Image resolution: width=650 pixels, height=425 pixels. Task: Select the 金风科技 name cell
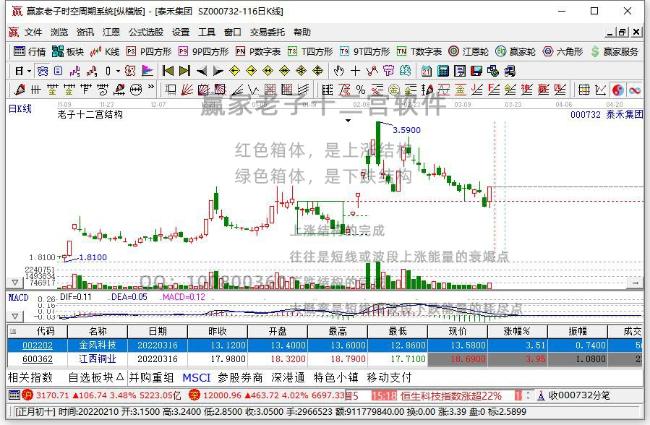(x=97, y=345)
